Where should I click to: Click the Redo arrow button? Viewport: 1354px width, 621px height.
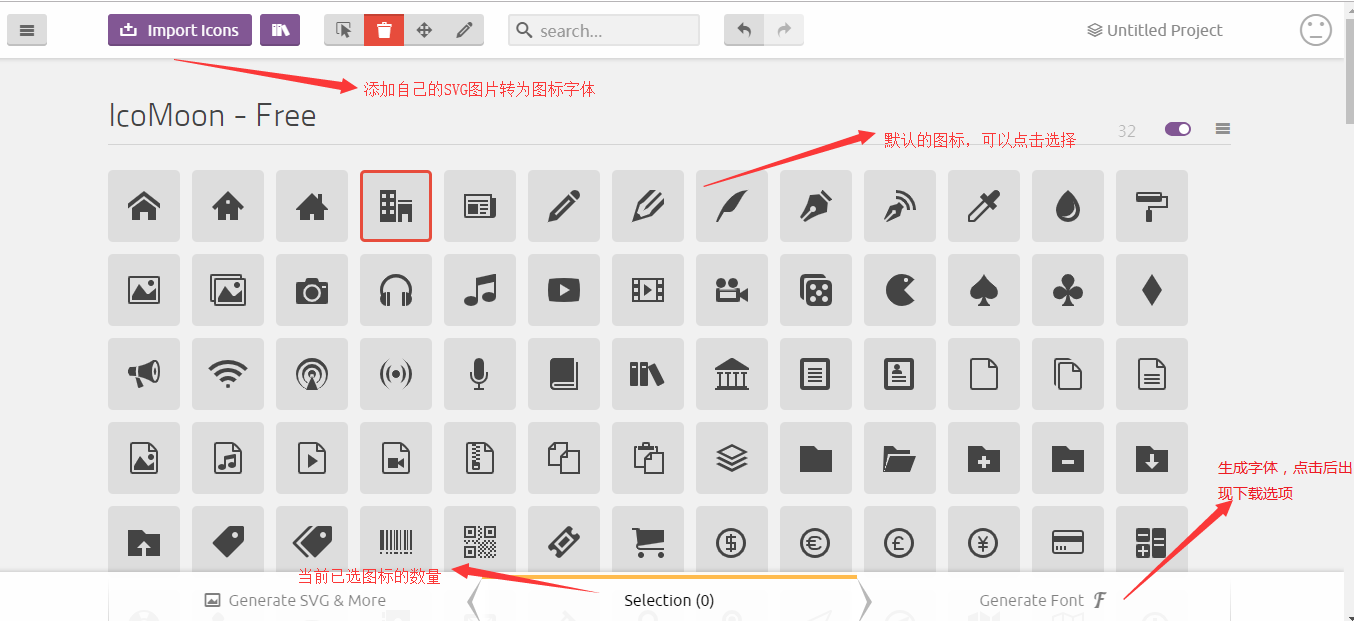click(x=784, y=30)
